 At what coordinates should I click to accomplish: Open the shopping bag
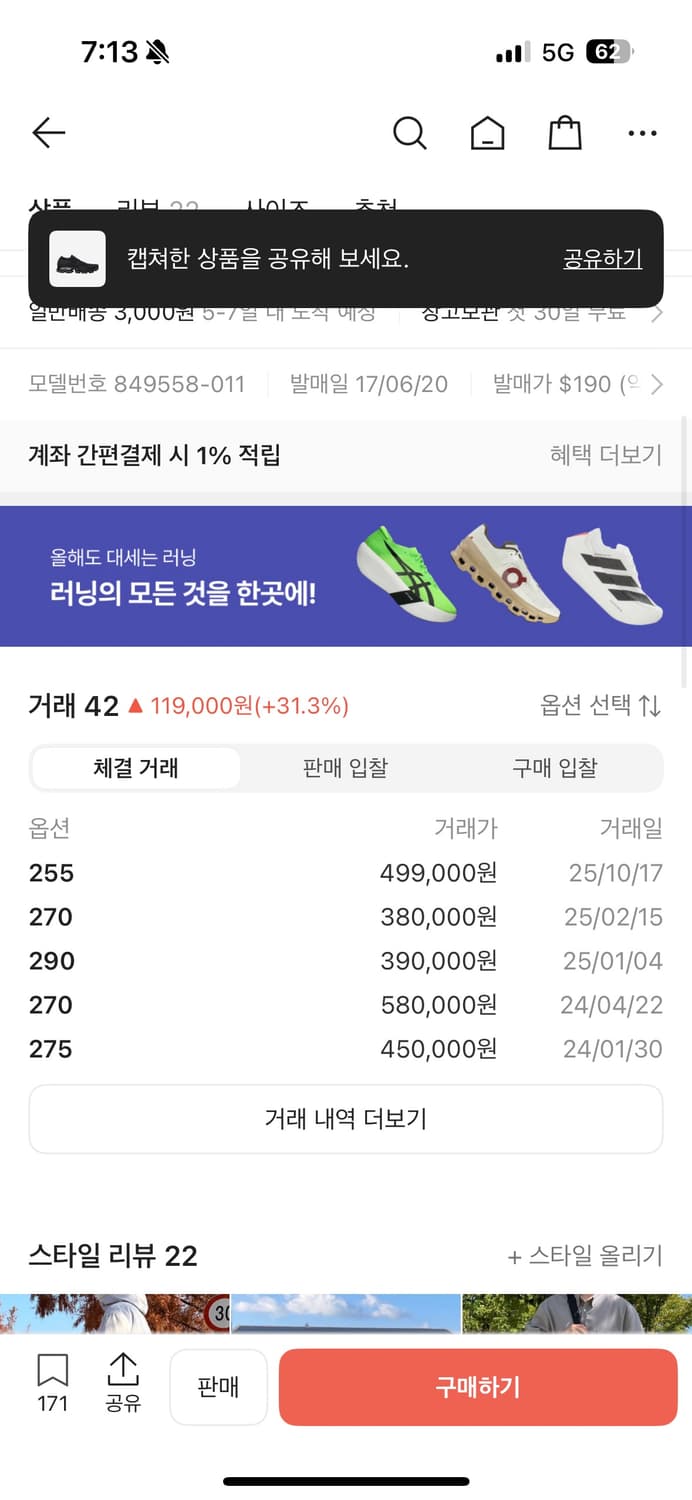click(x=564, y=132)
